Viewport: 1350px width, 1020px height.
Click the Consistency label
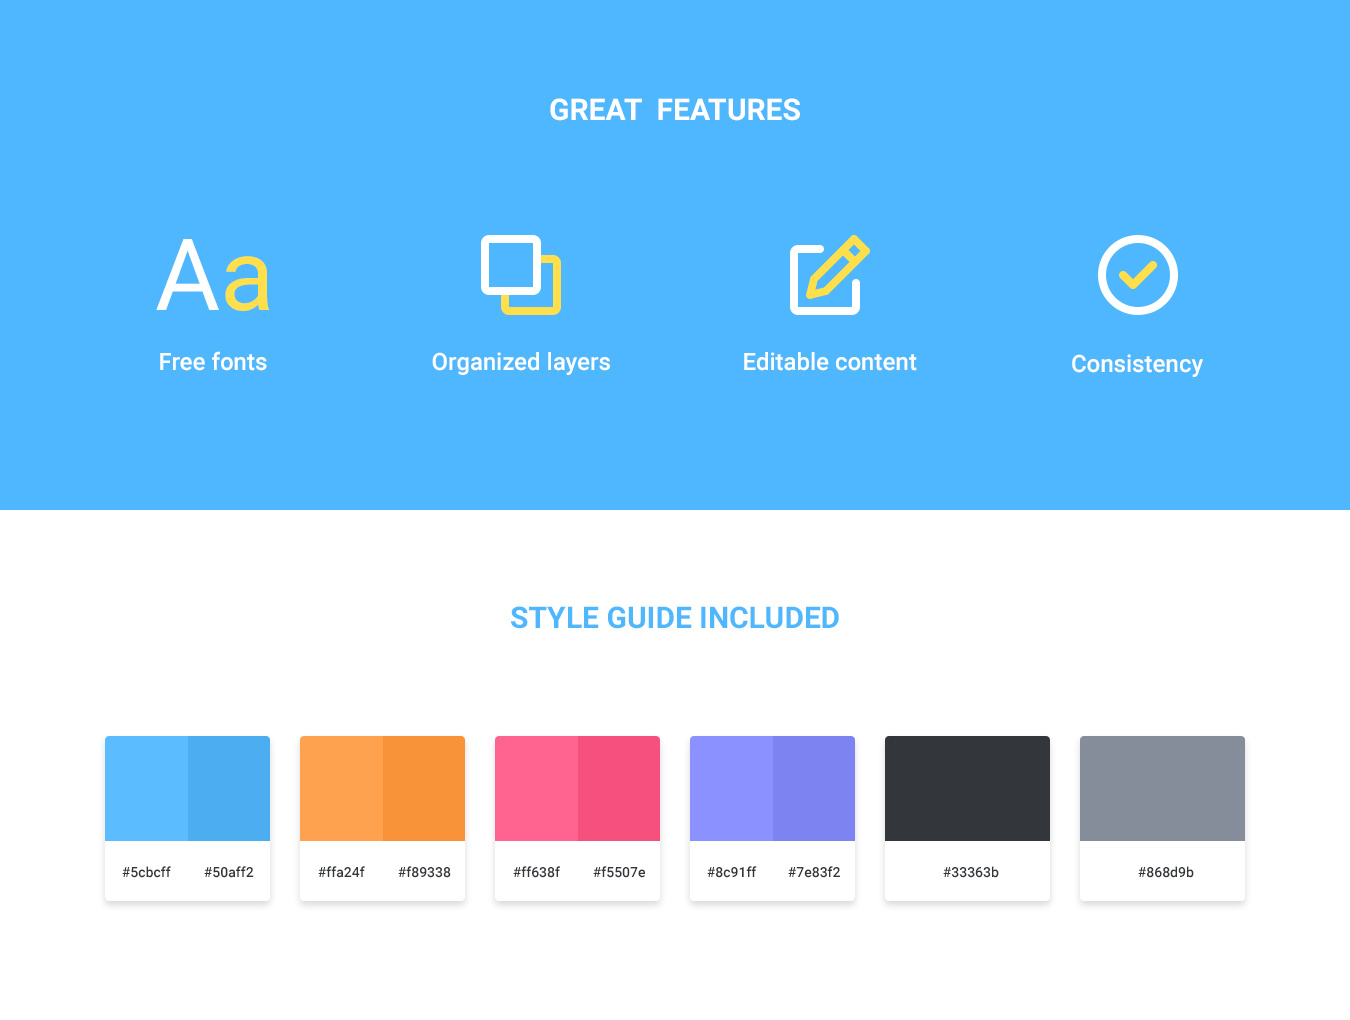pyautogui.click(x=1137, y=364)
